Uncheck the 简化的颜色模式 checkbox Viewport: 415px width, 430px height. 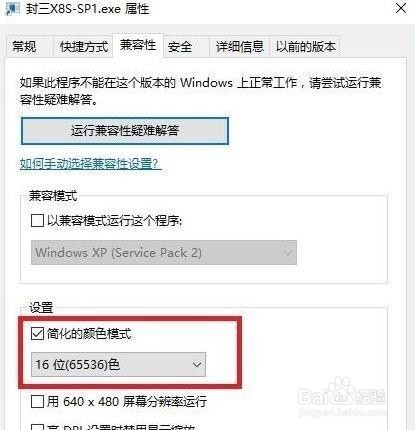(37, 333)
